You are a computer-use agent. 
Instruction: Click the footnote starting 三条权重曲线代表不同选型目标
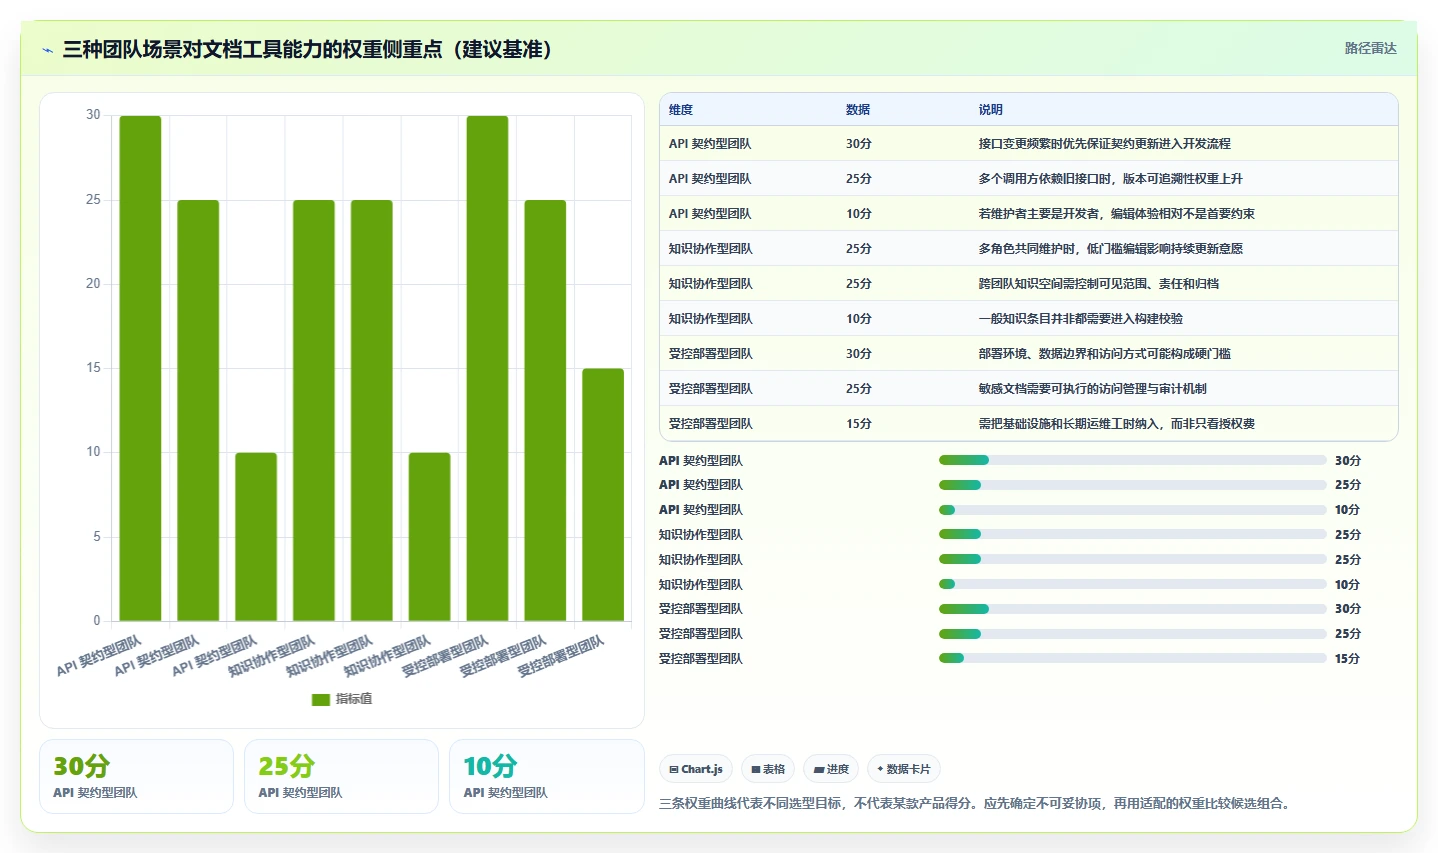976,803
